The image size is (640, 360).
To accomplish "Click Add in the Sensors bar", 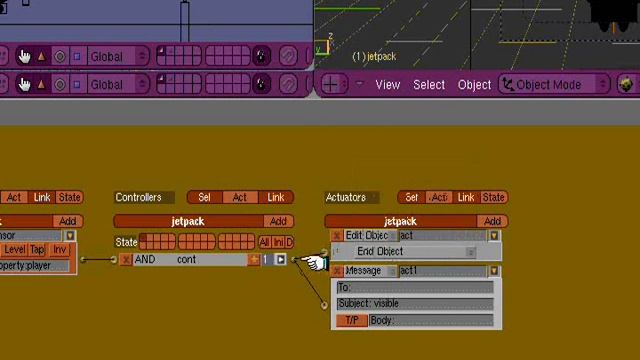I will point(68,222).
